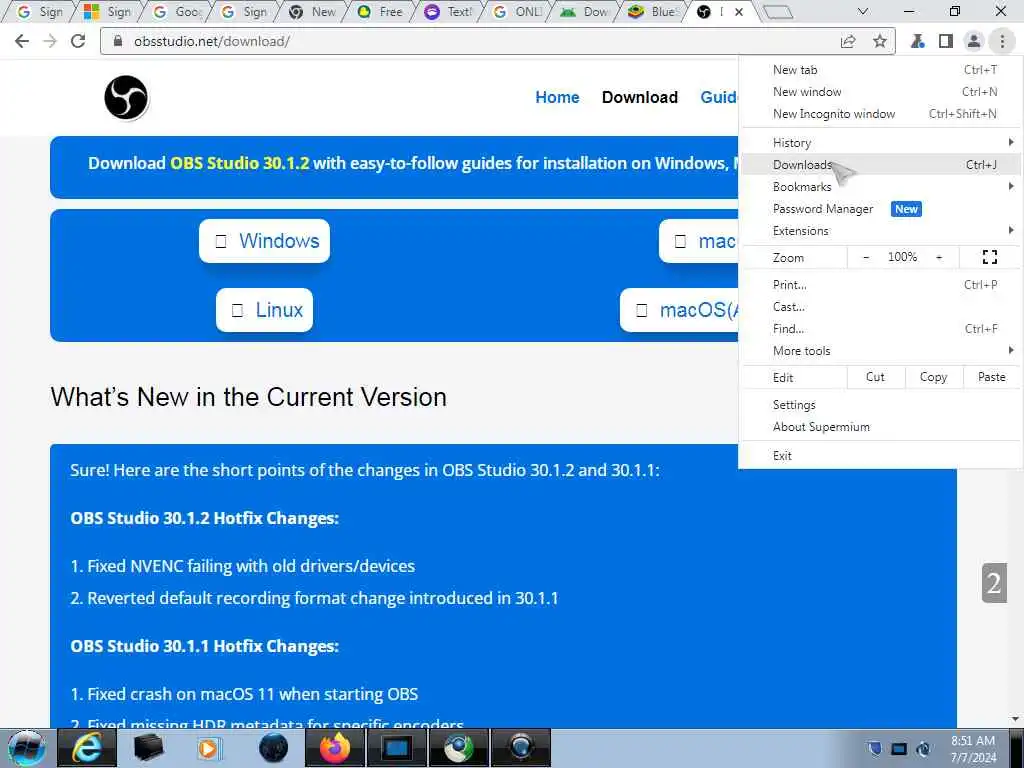Expand the History submenu arrow

point(1010,142)
